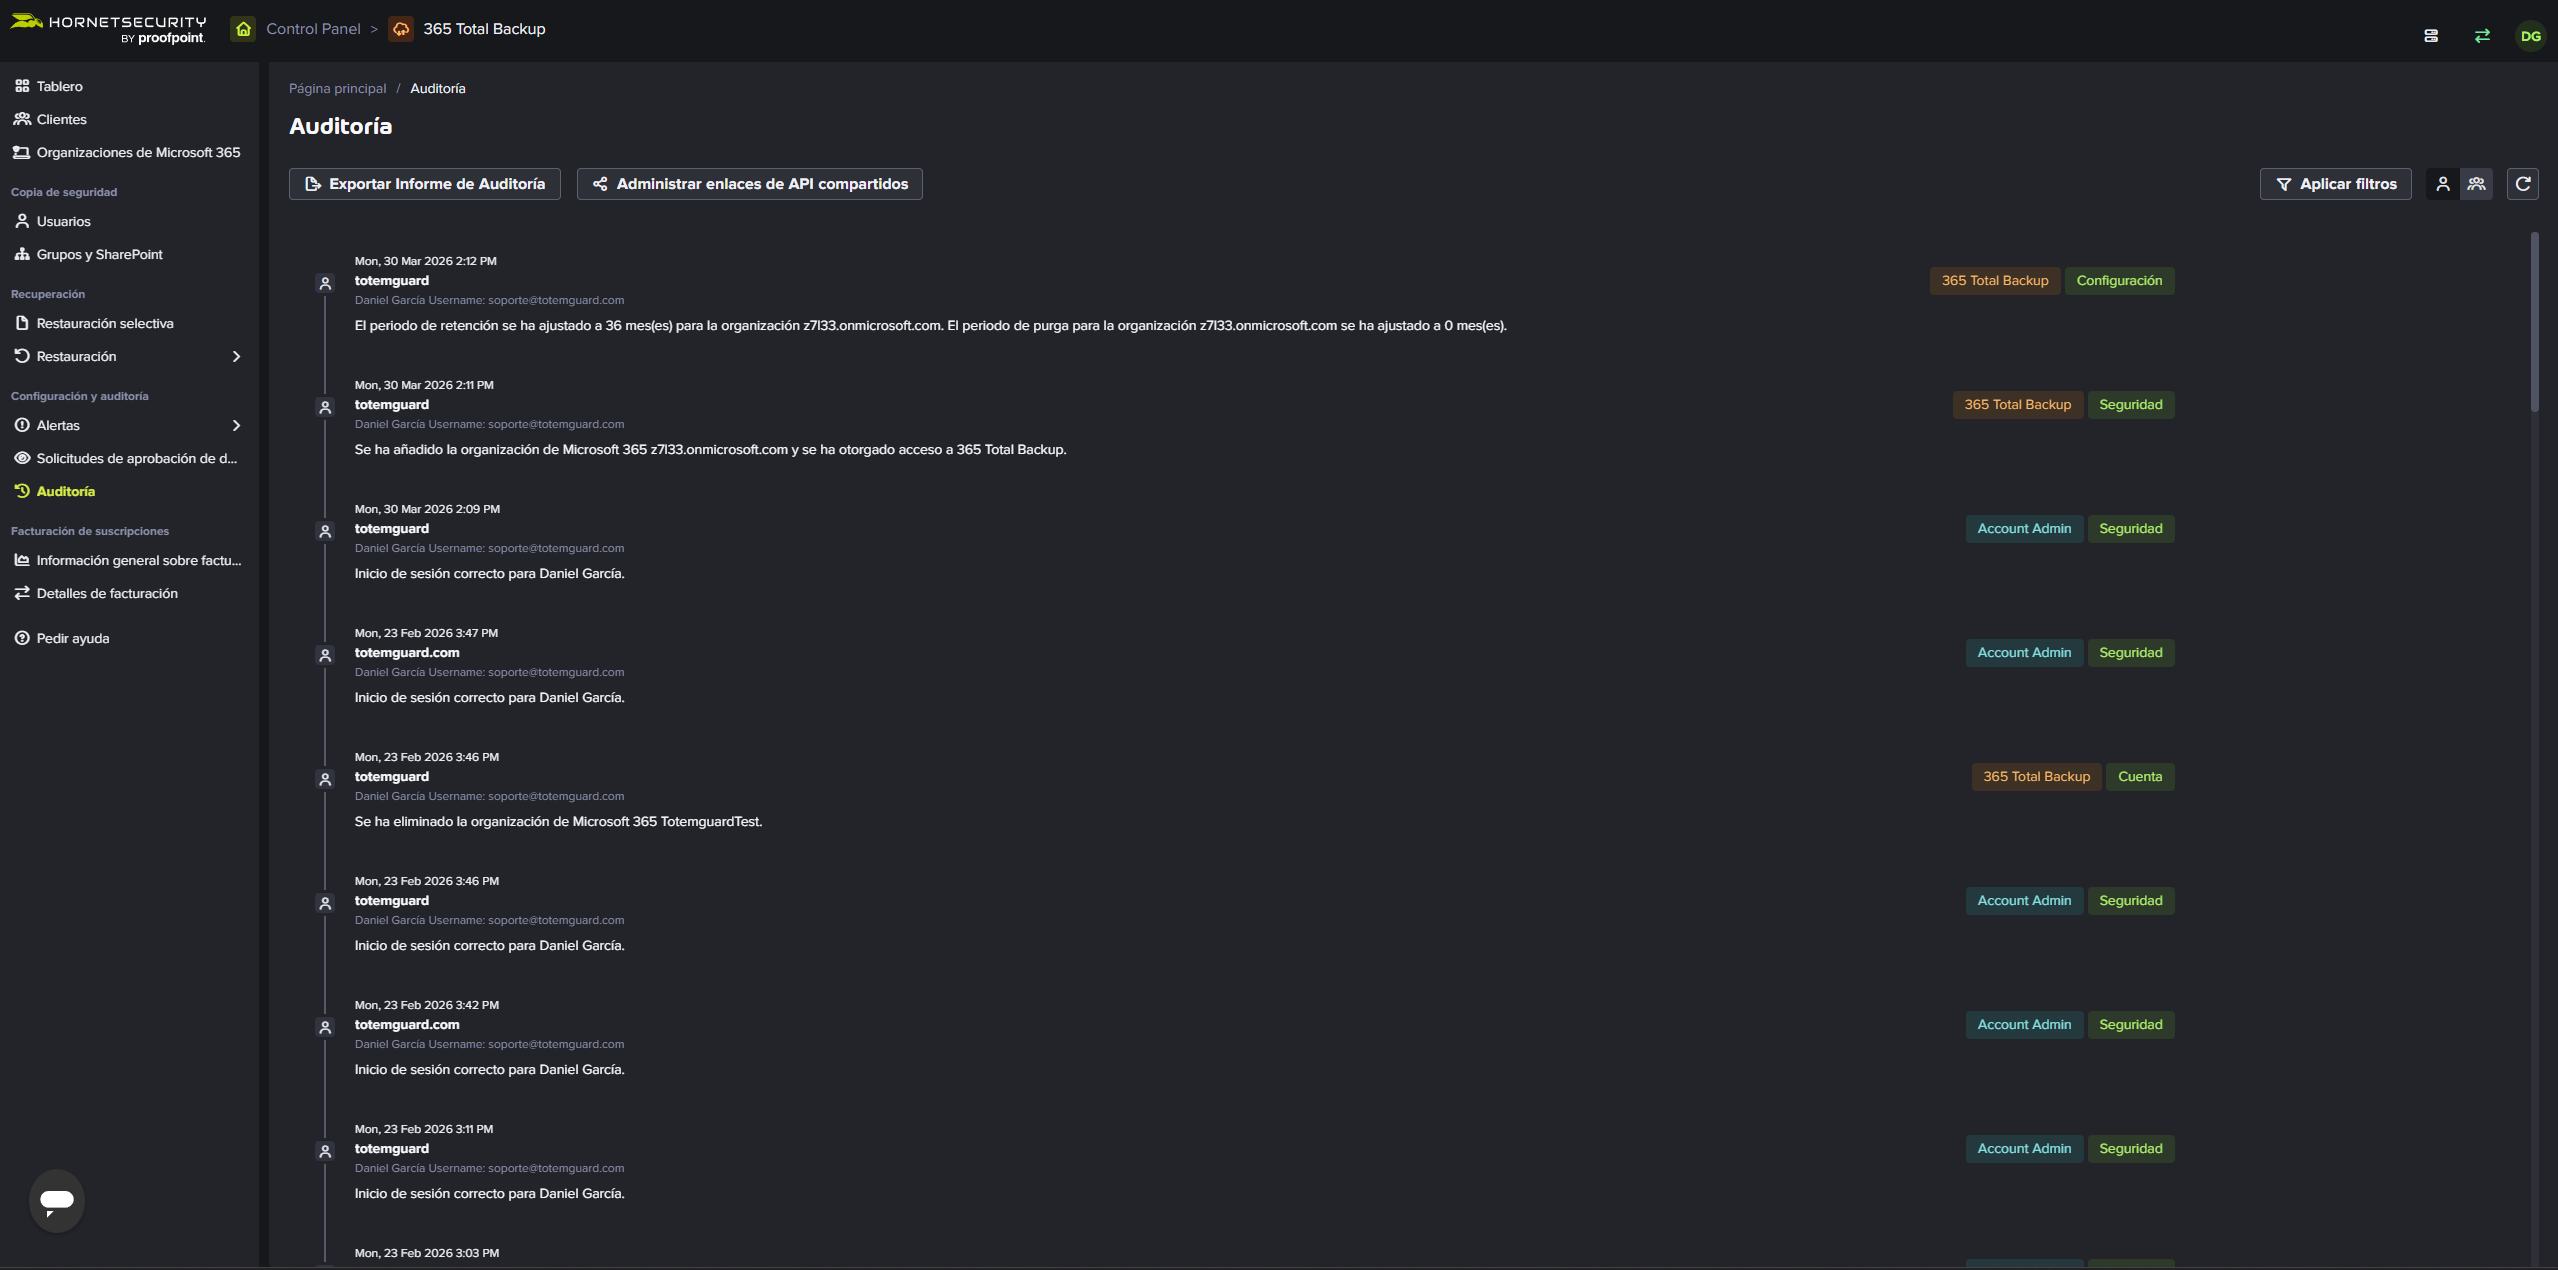Open Aplicar filtros panel
Image resolution: width=2558 pixels, height=1270 pixels.
pyautogui.click(x=2335, y=184)
